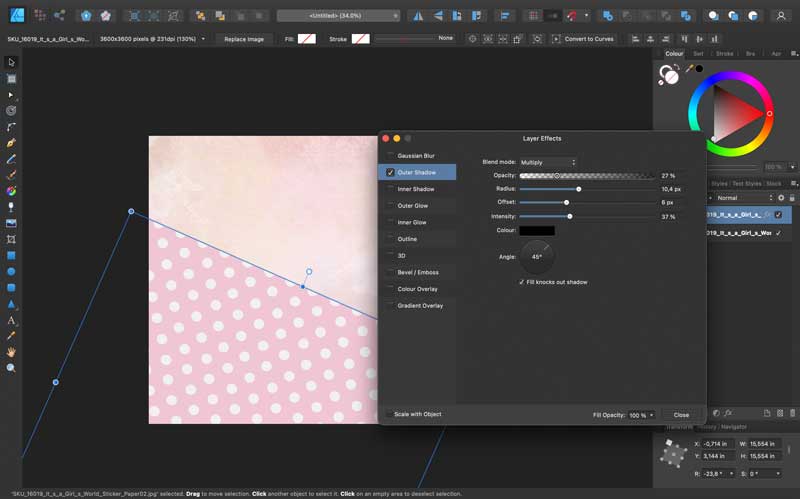Click the Replace Image button

click(x=244, y=39)
